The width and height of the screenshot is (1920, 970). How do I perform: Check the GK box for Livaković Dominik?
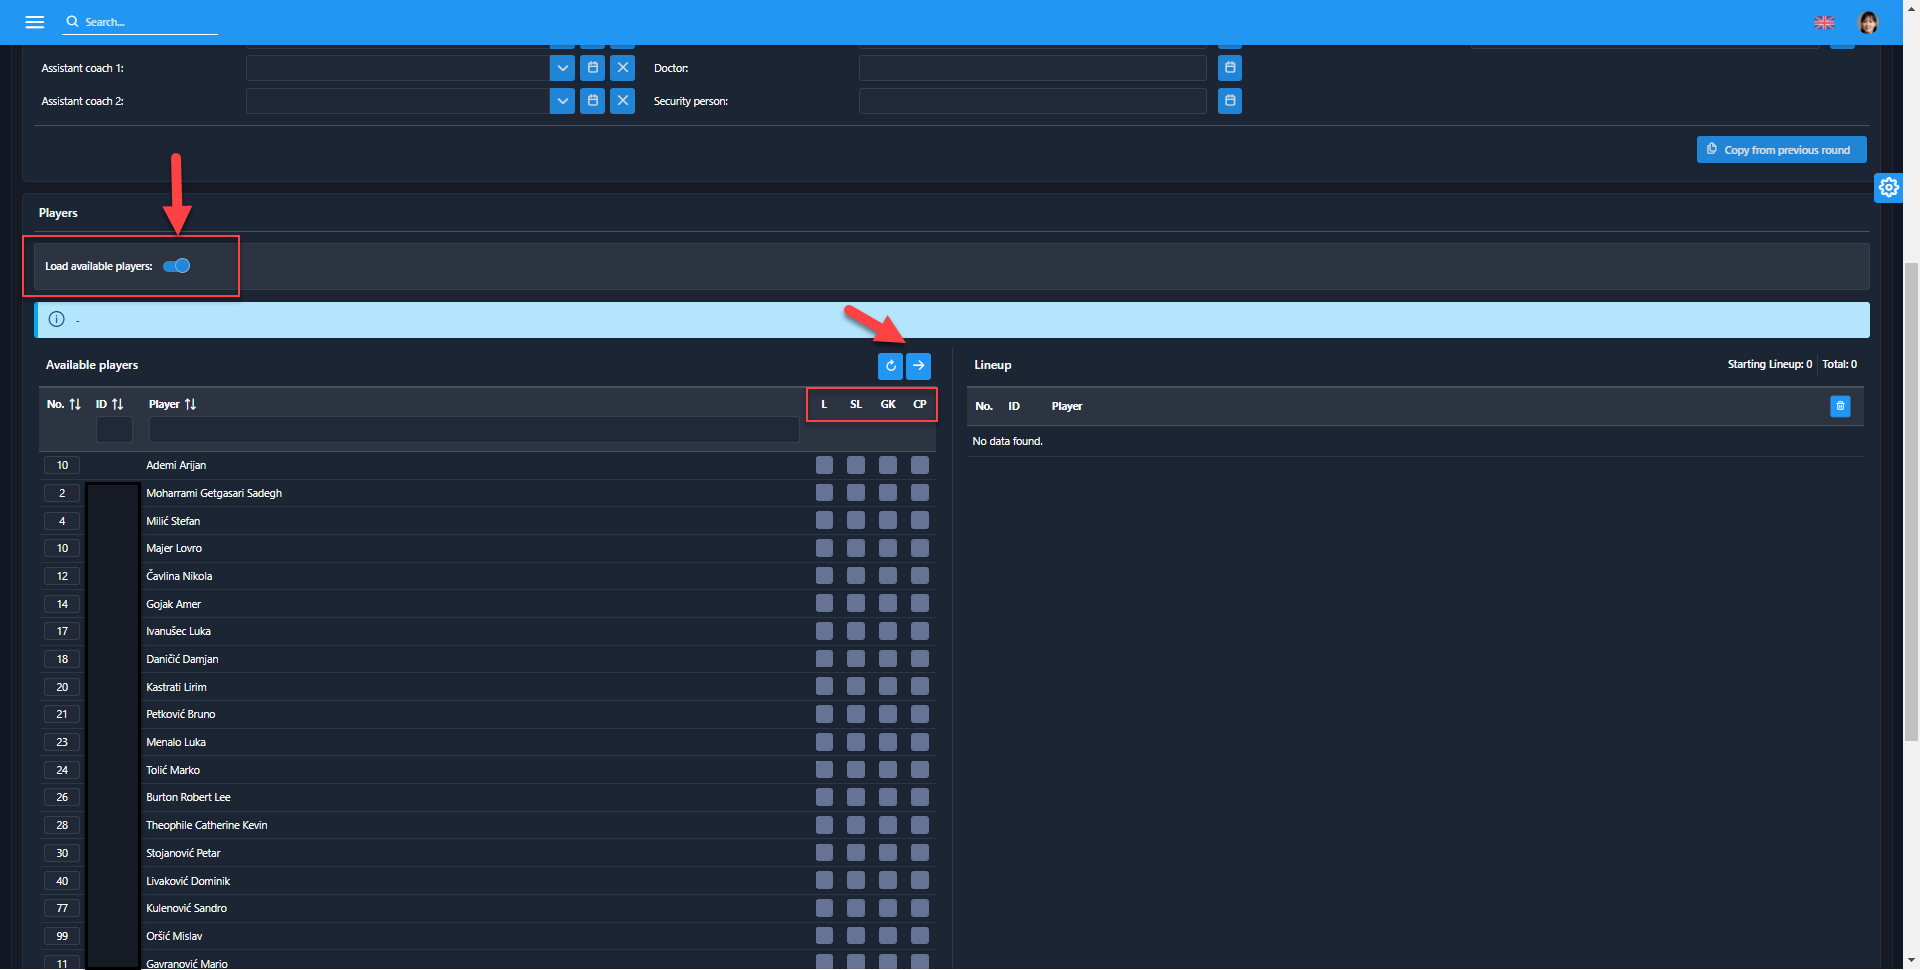point(888,881)
